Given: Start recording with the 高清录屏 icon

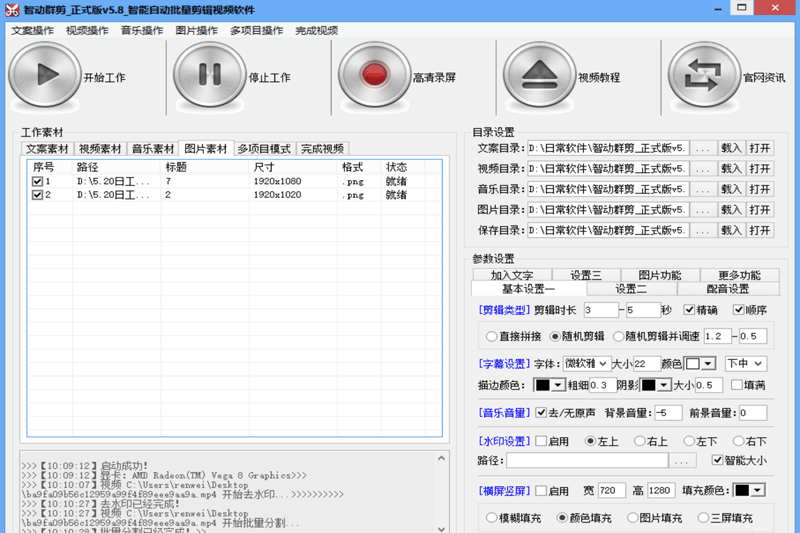Looking at the screenshot, I should [x=374, y=76].
